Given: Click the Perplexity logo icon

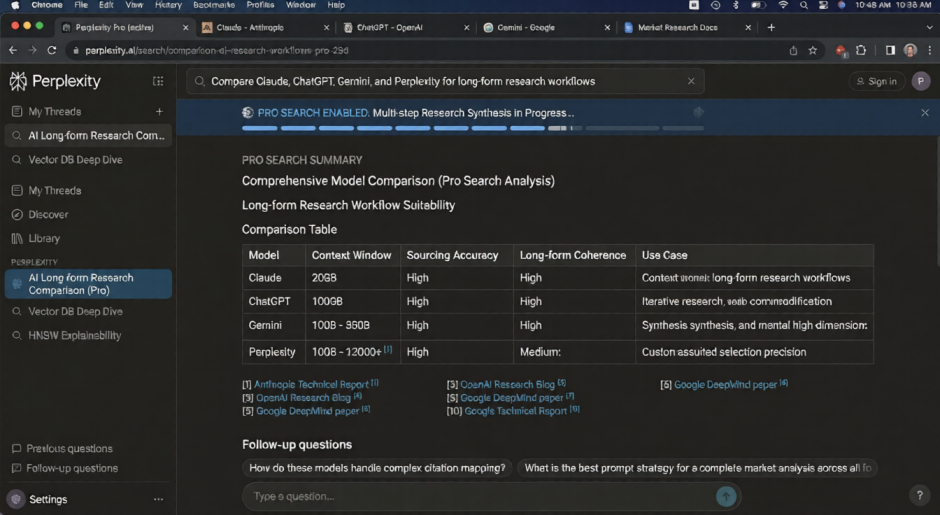Looking at the screenshot, I should [x=18, y=81].
